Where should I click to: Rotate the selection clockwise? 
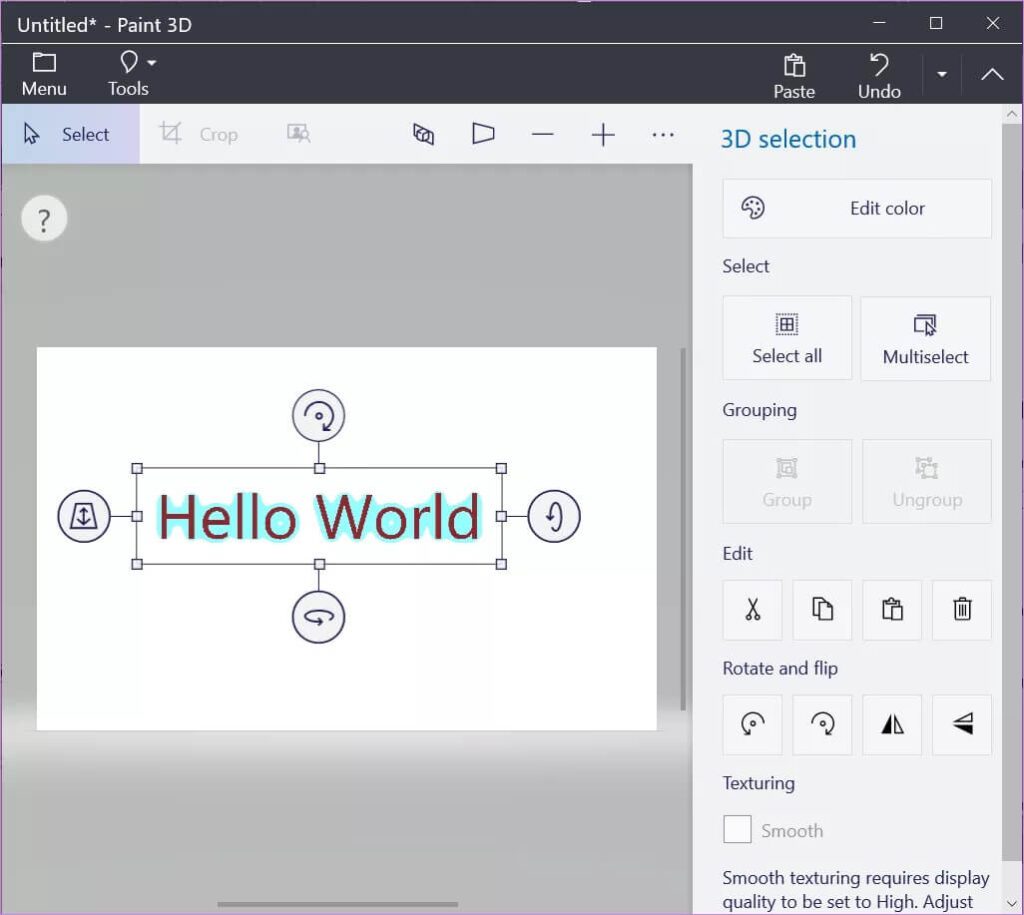click(822, 724)
